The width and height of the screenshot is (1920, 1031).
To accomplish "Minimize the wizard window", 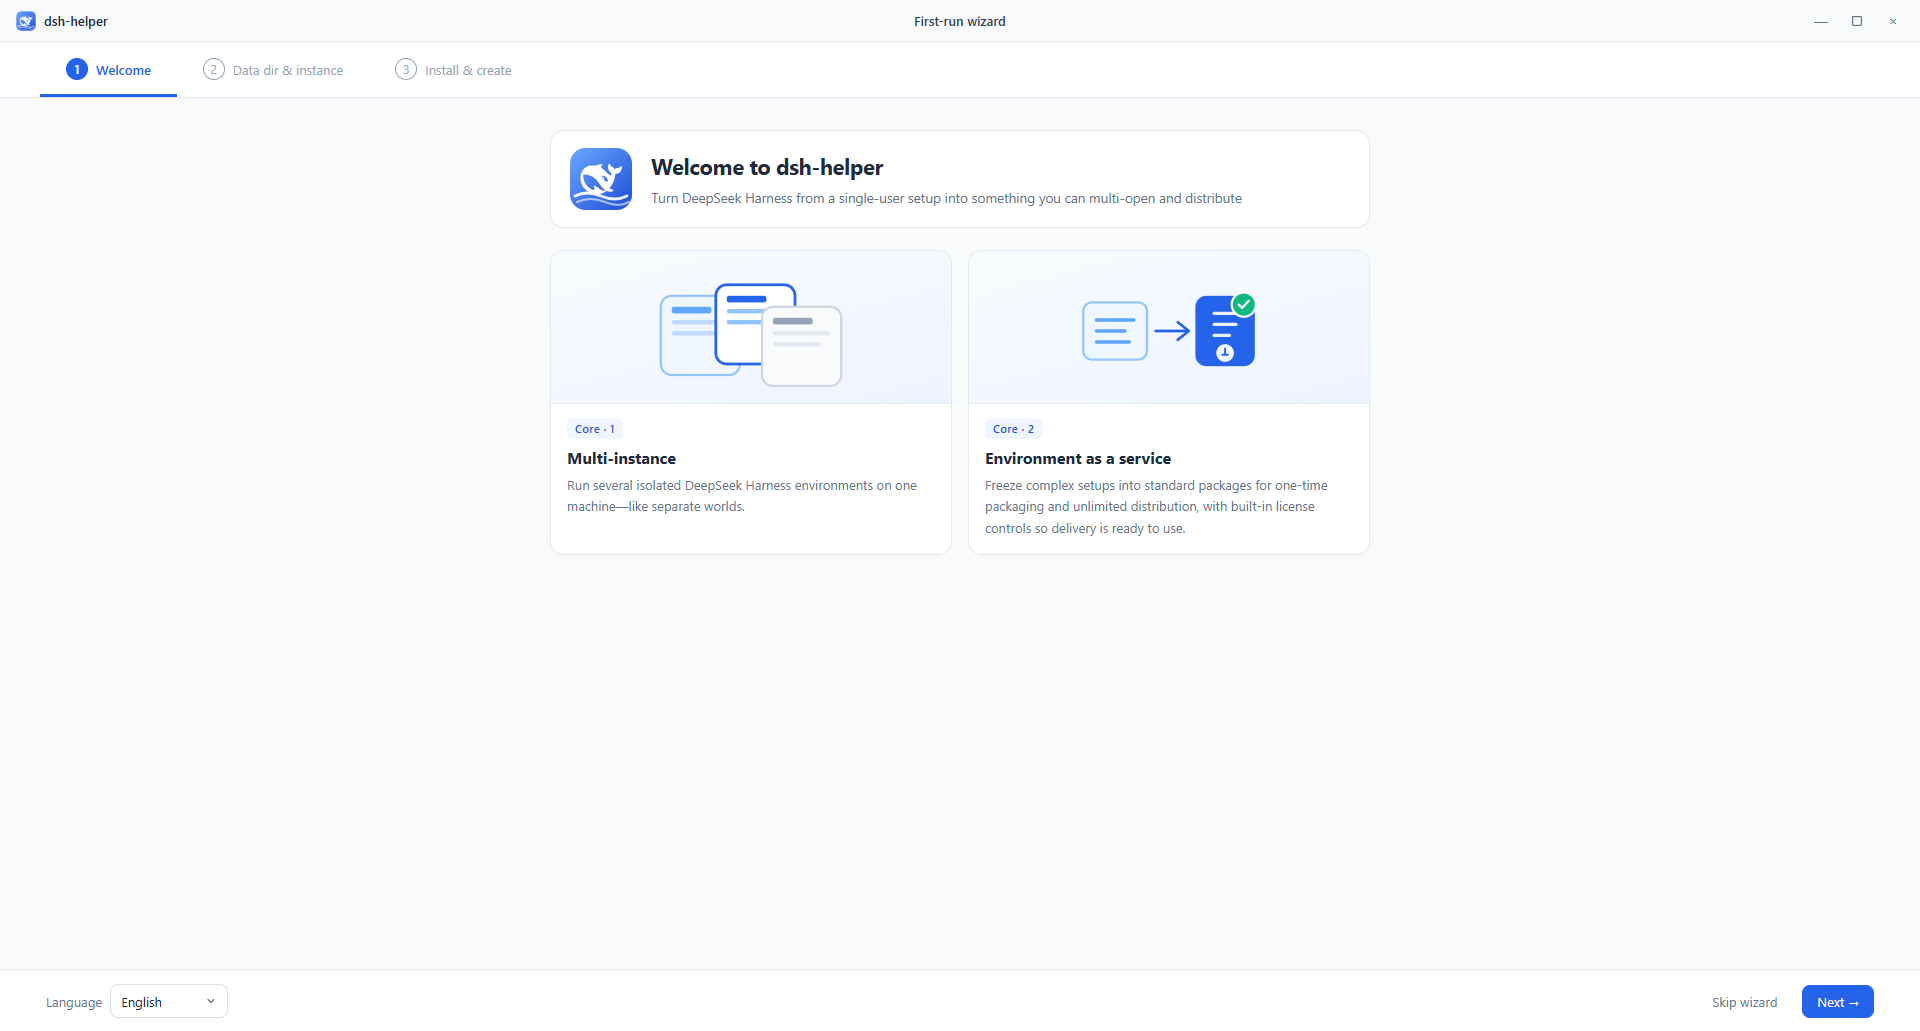I will click(1821, 21).
